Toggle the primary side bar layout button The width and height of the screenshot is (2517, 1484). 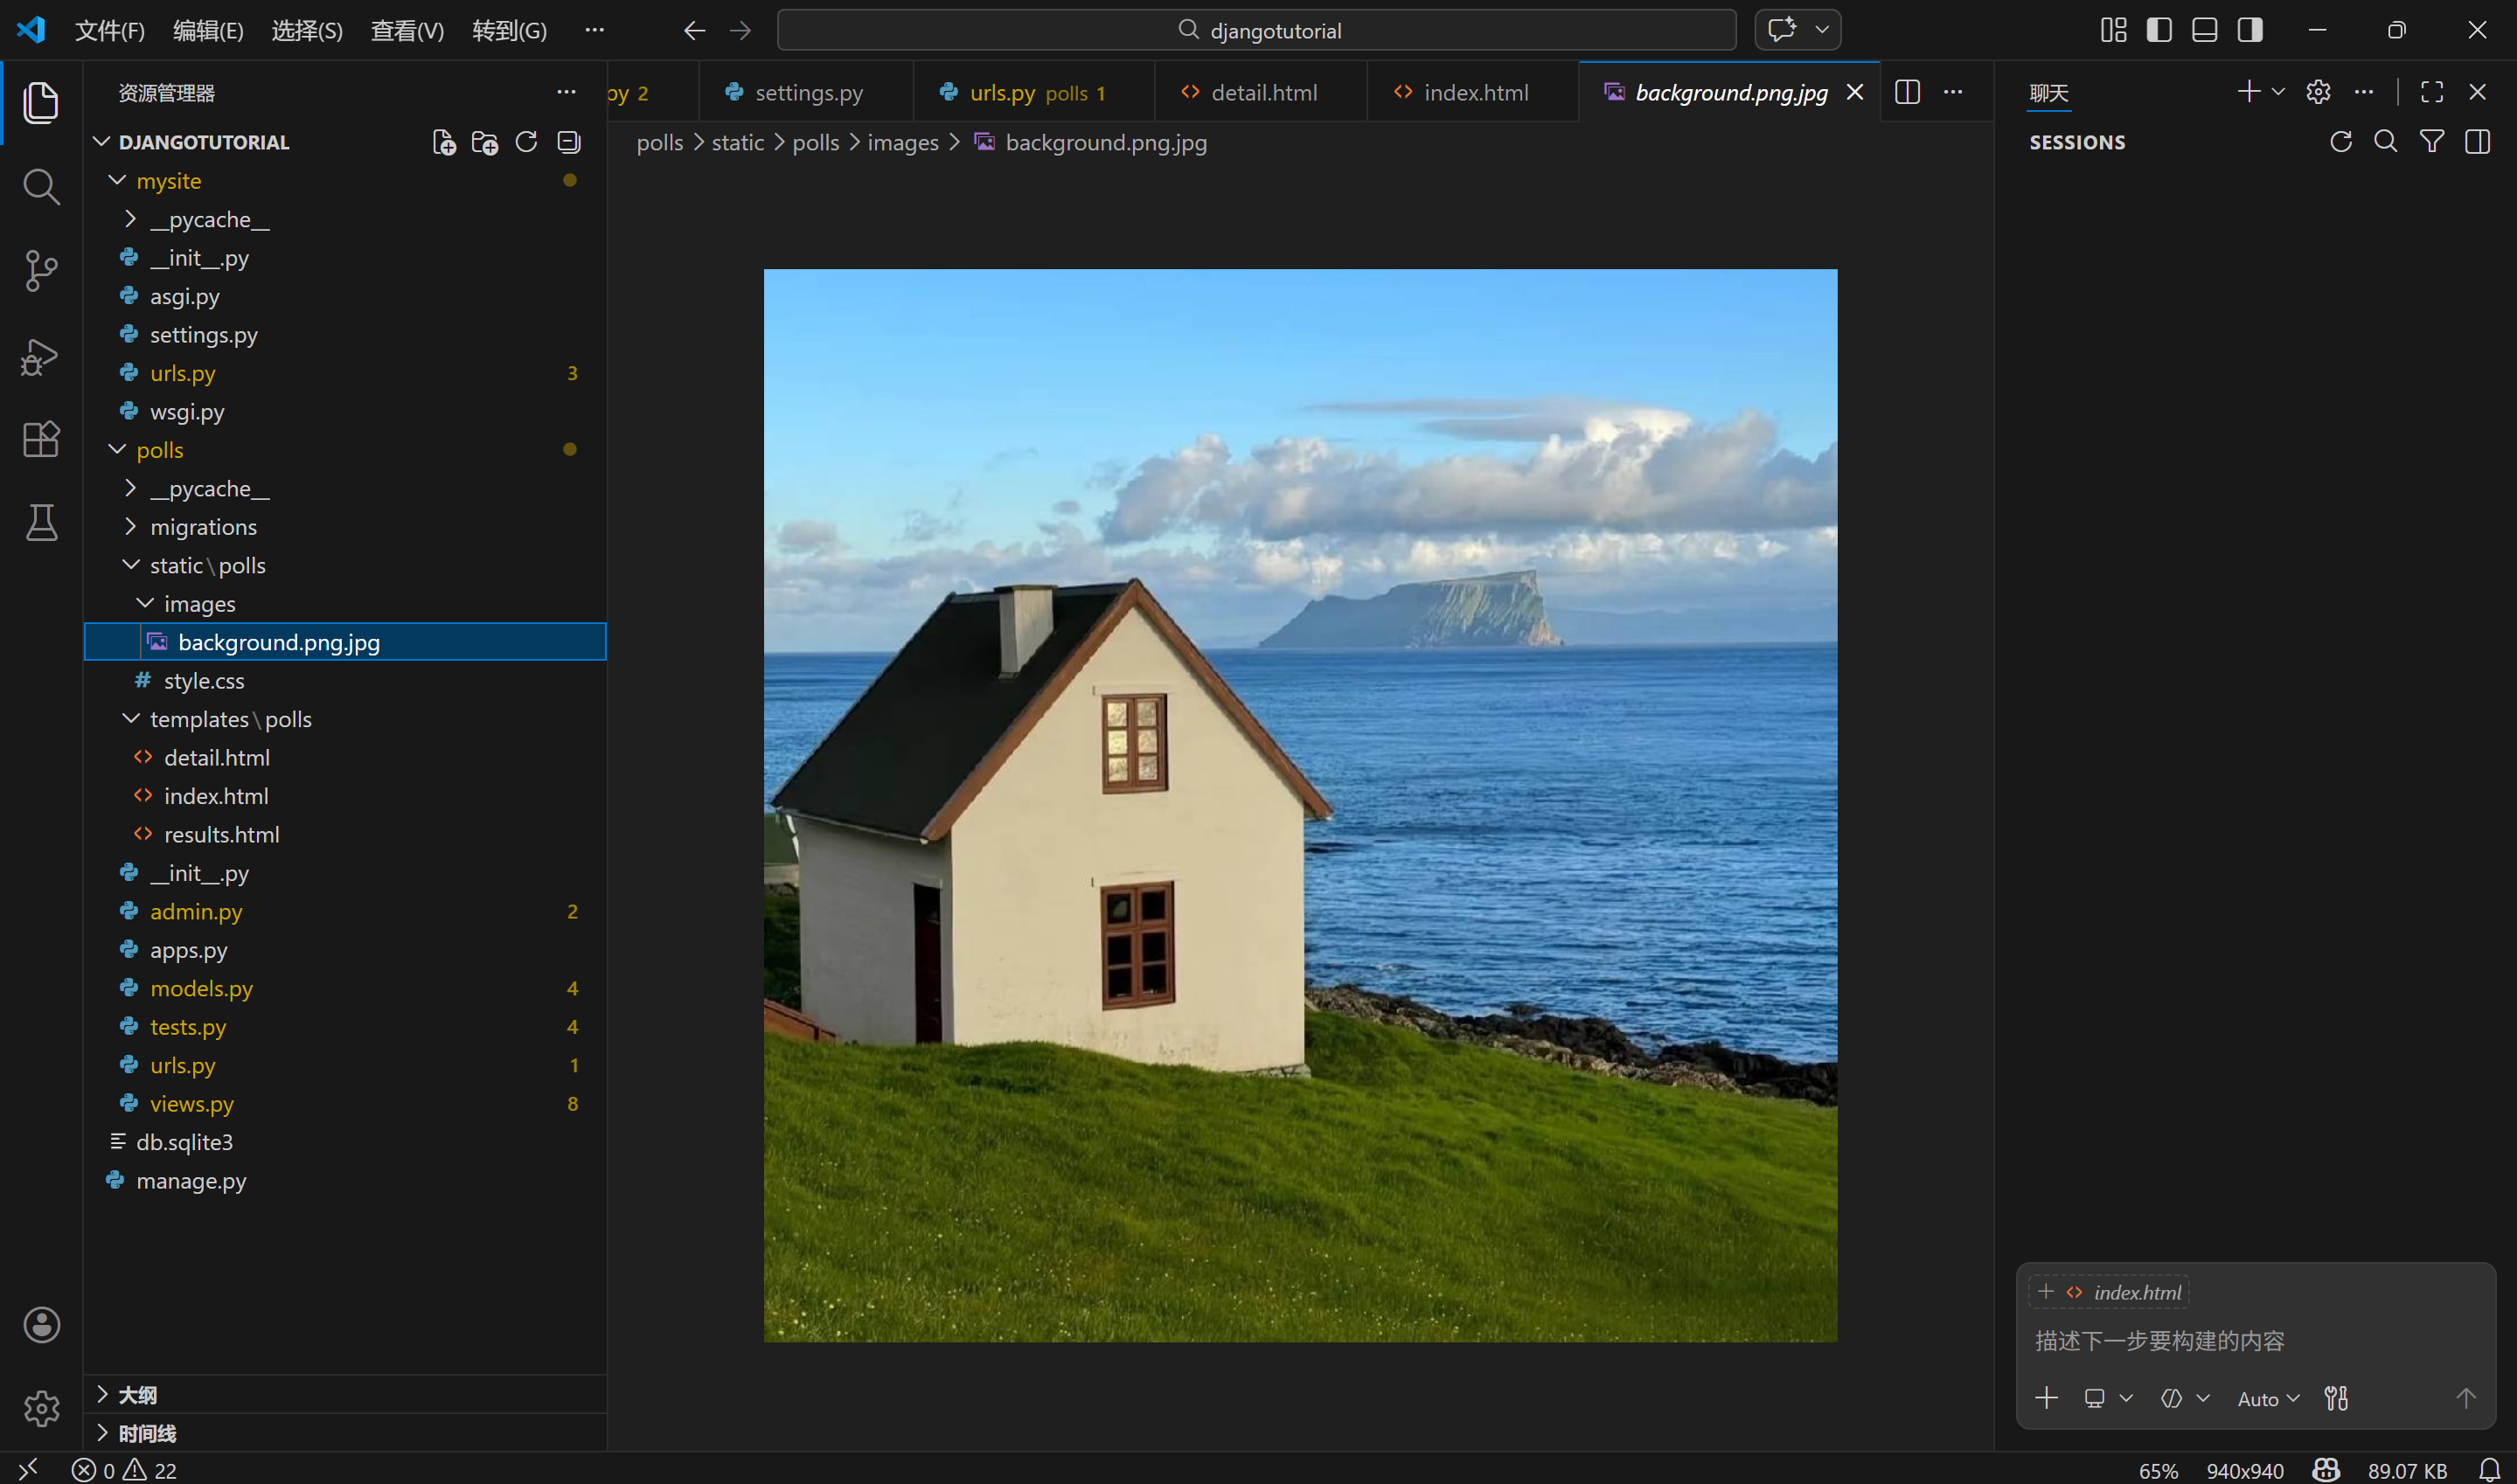click(x=2159, y=30)
